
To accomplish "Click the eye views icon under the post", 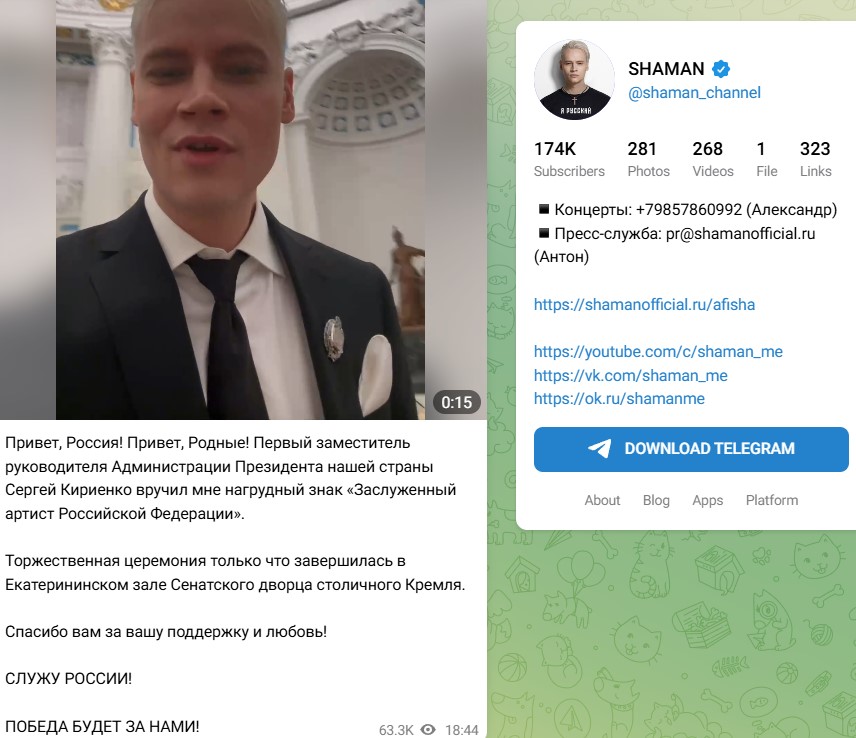I will [x=428, y=729].
